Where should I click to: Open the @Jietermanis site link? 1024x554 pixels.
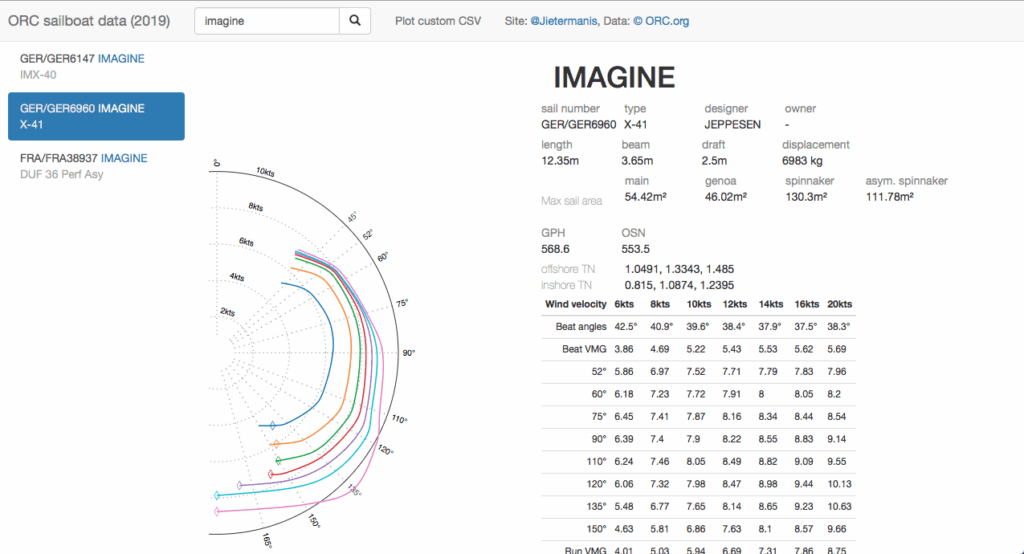pyautogui.click(x=564, y=20)
